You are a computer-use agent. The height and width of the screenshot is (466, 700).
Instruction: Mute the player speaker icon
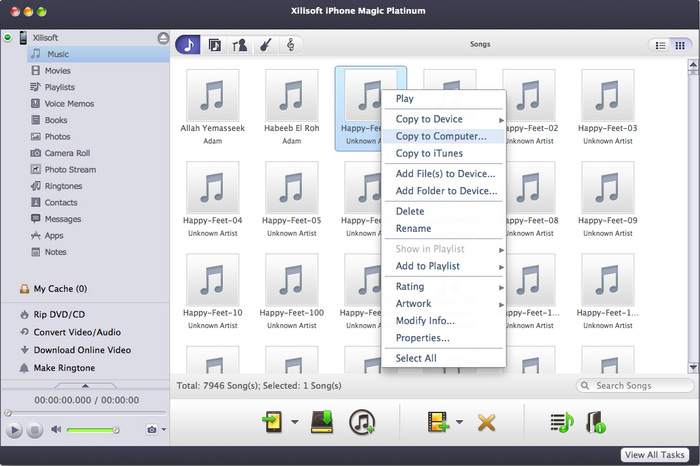pos(56,429)
